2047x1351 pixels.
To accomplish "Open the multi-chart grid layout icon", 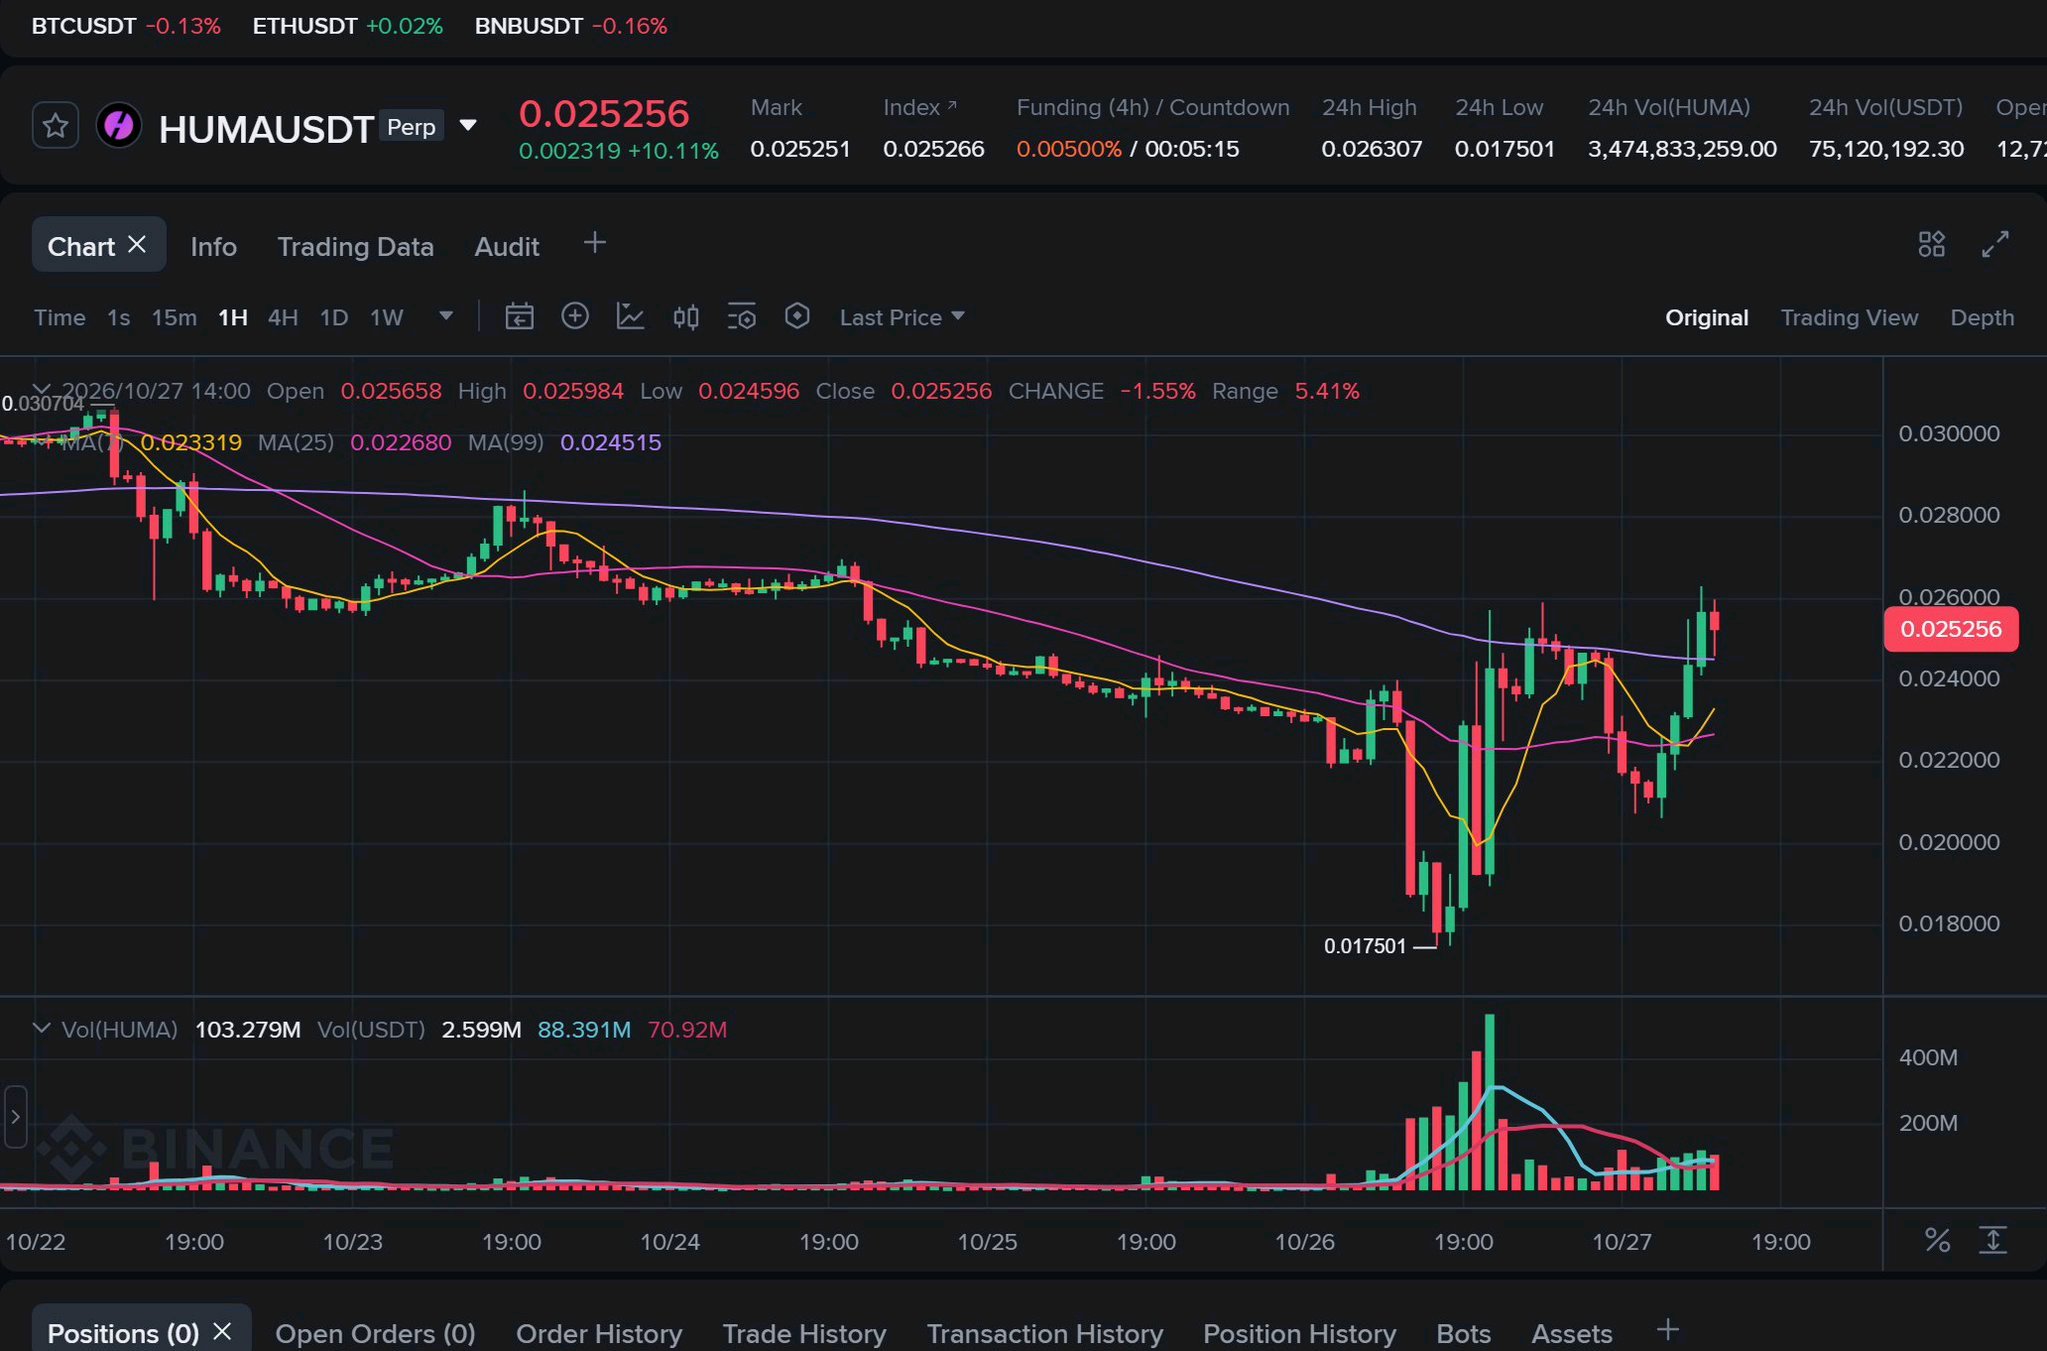I will point(1932,244).
